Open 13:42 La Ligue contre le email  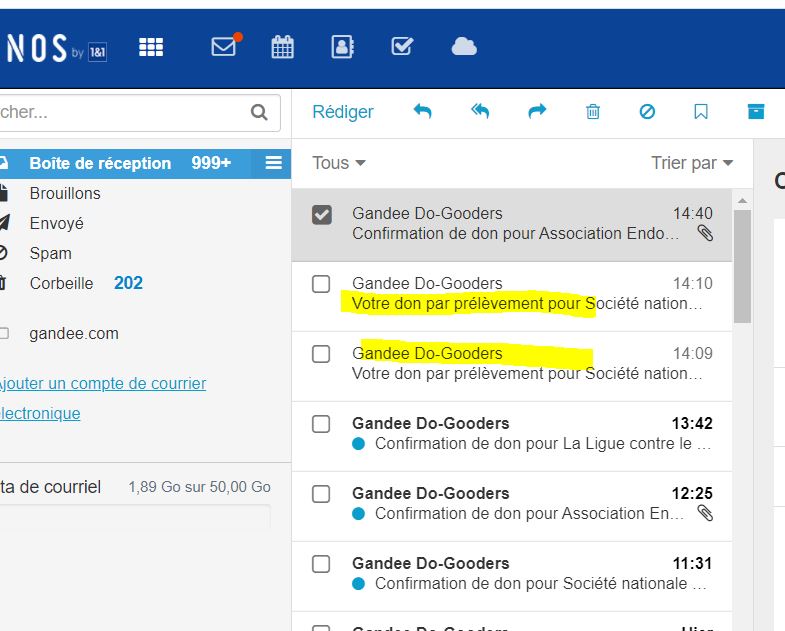coord(512,436)
